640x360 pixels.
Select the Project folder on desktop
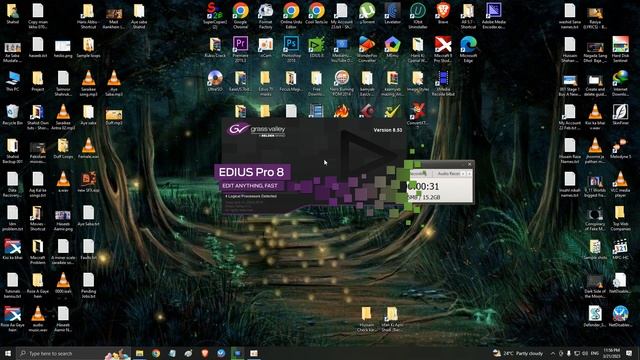tap(38, 81)
